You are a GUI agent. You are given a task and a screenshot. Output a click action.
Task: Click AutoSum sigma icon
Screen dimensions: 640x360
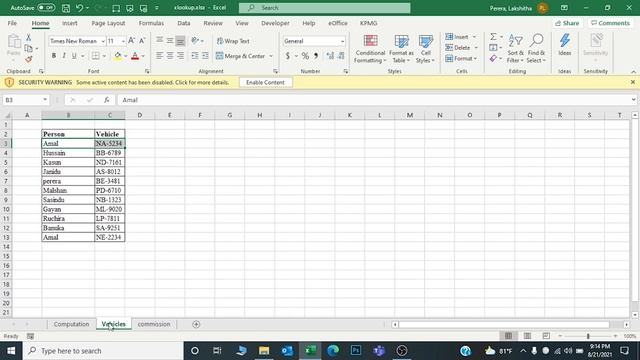click(x=493, y=37)
